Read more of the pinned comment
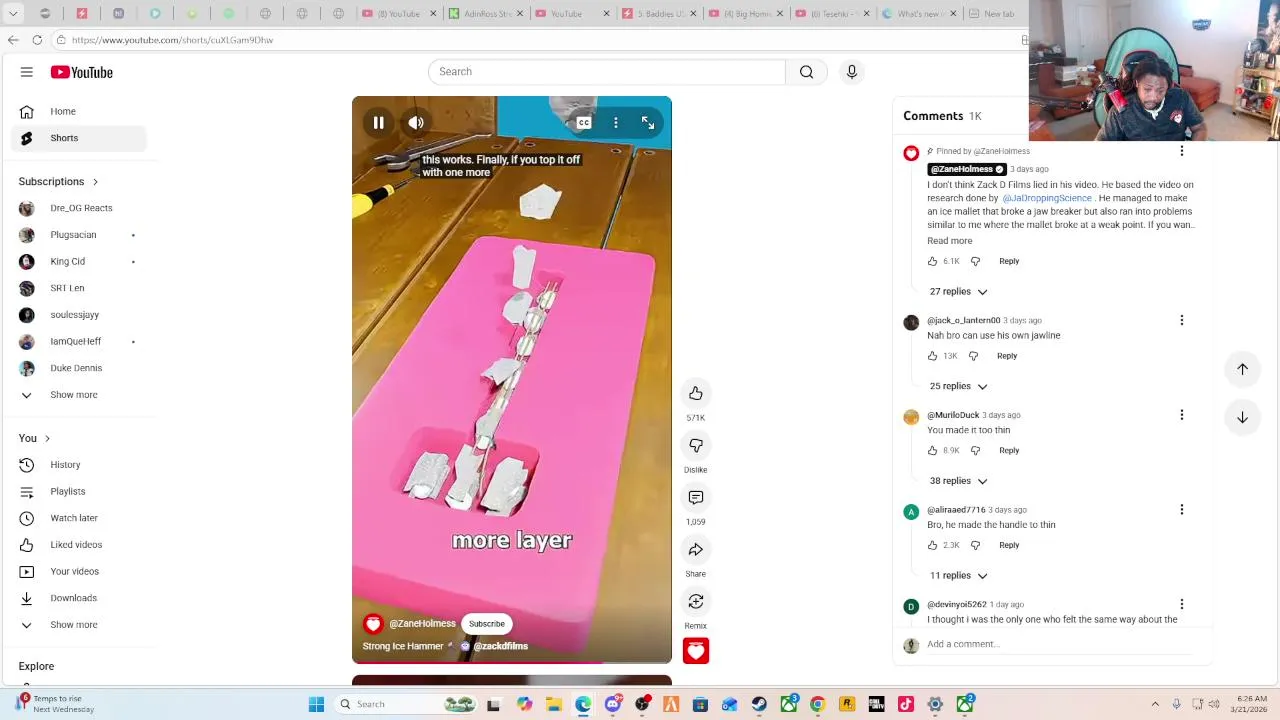This screenshot has width=1280, height=720. 949,241
